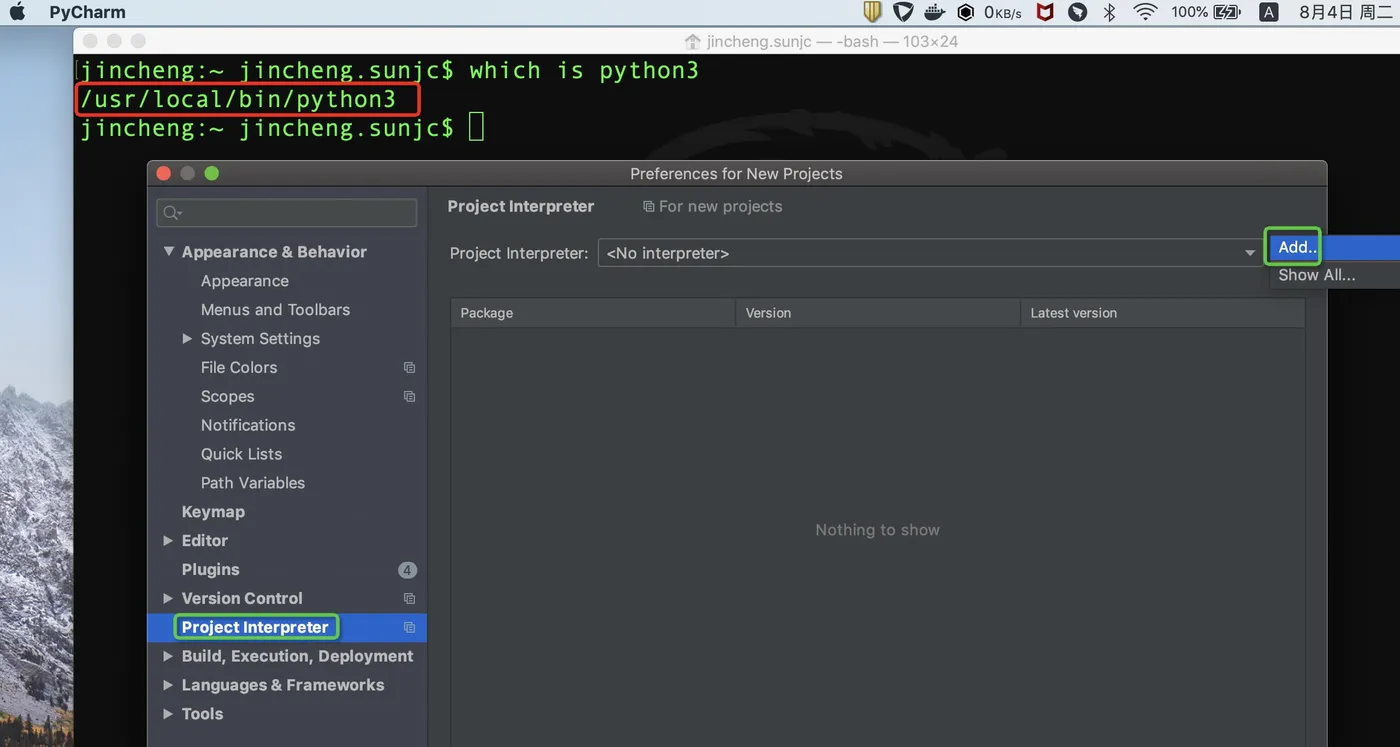This screenshot has width=1400, height=747.
Task: Open the red McAfee menu bar icon
Action: (1045, 12)
